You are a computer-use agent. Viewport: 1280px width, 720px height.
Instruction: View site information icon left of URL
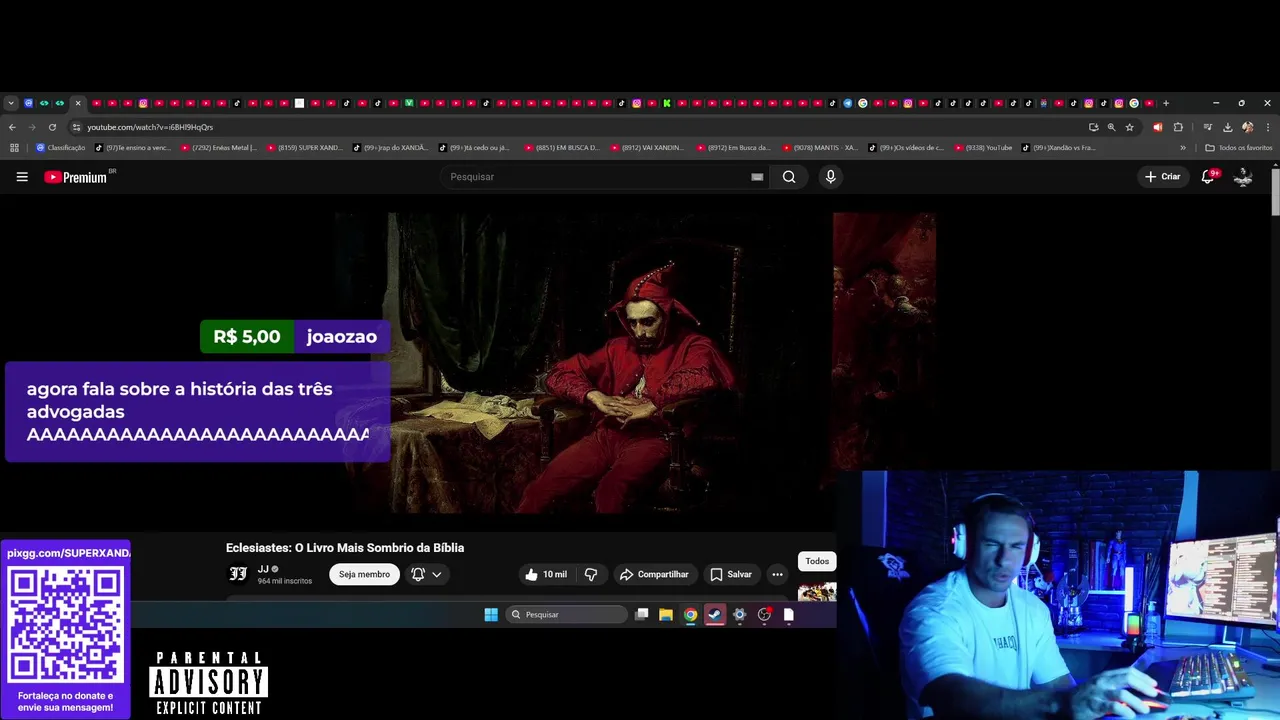click(76, 127)
